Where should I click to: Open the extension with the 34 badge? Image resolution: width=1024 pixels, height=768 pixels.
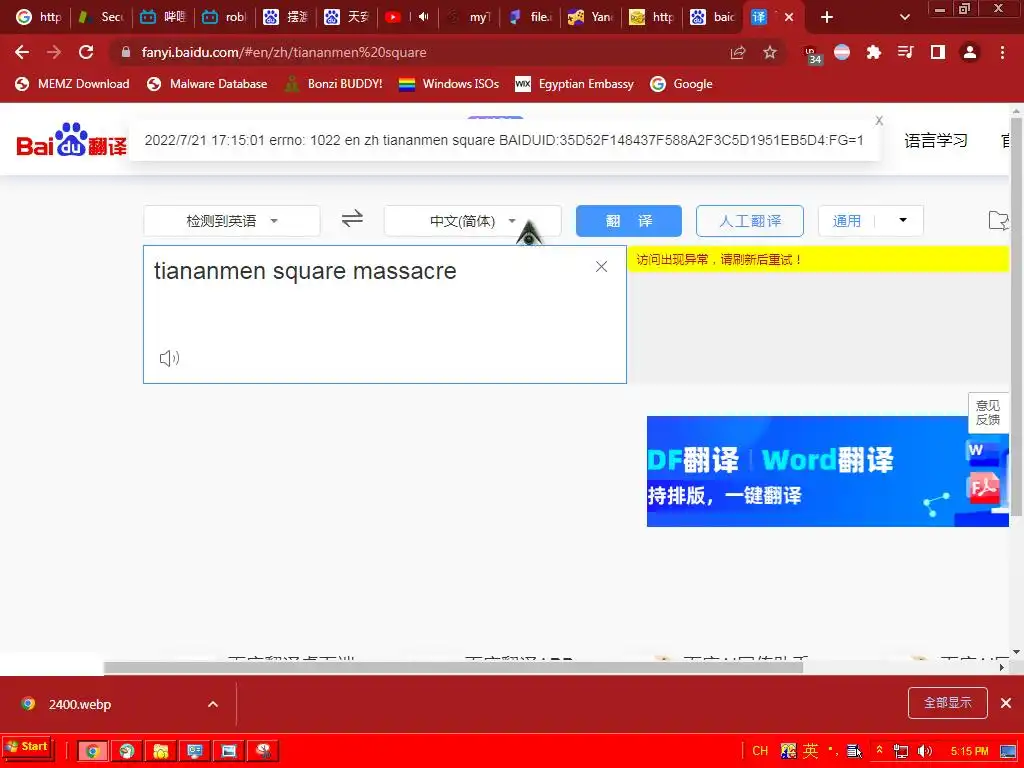coord(812,55)
